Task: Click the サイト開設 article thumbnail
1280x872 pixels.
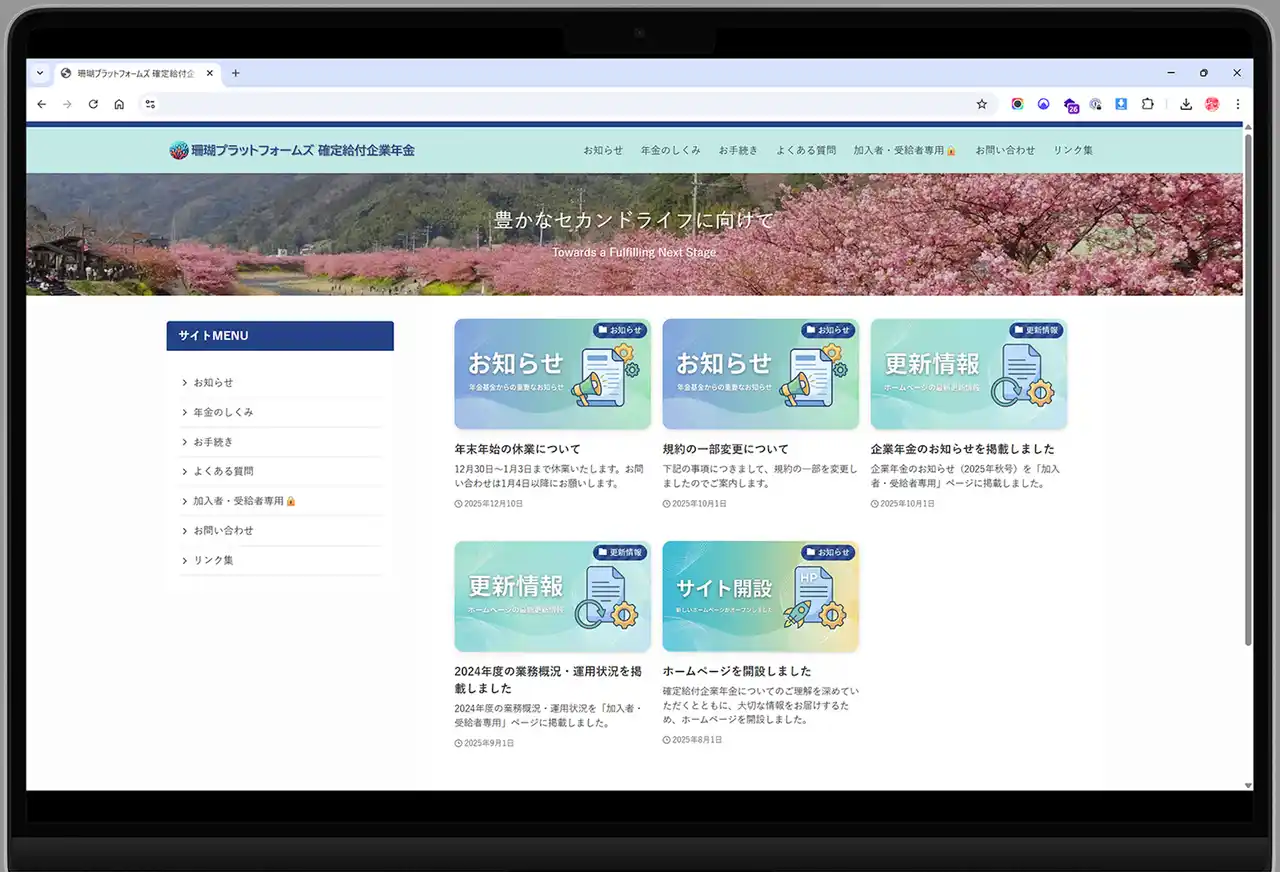Action: [x=760, y=596]
